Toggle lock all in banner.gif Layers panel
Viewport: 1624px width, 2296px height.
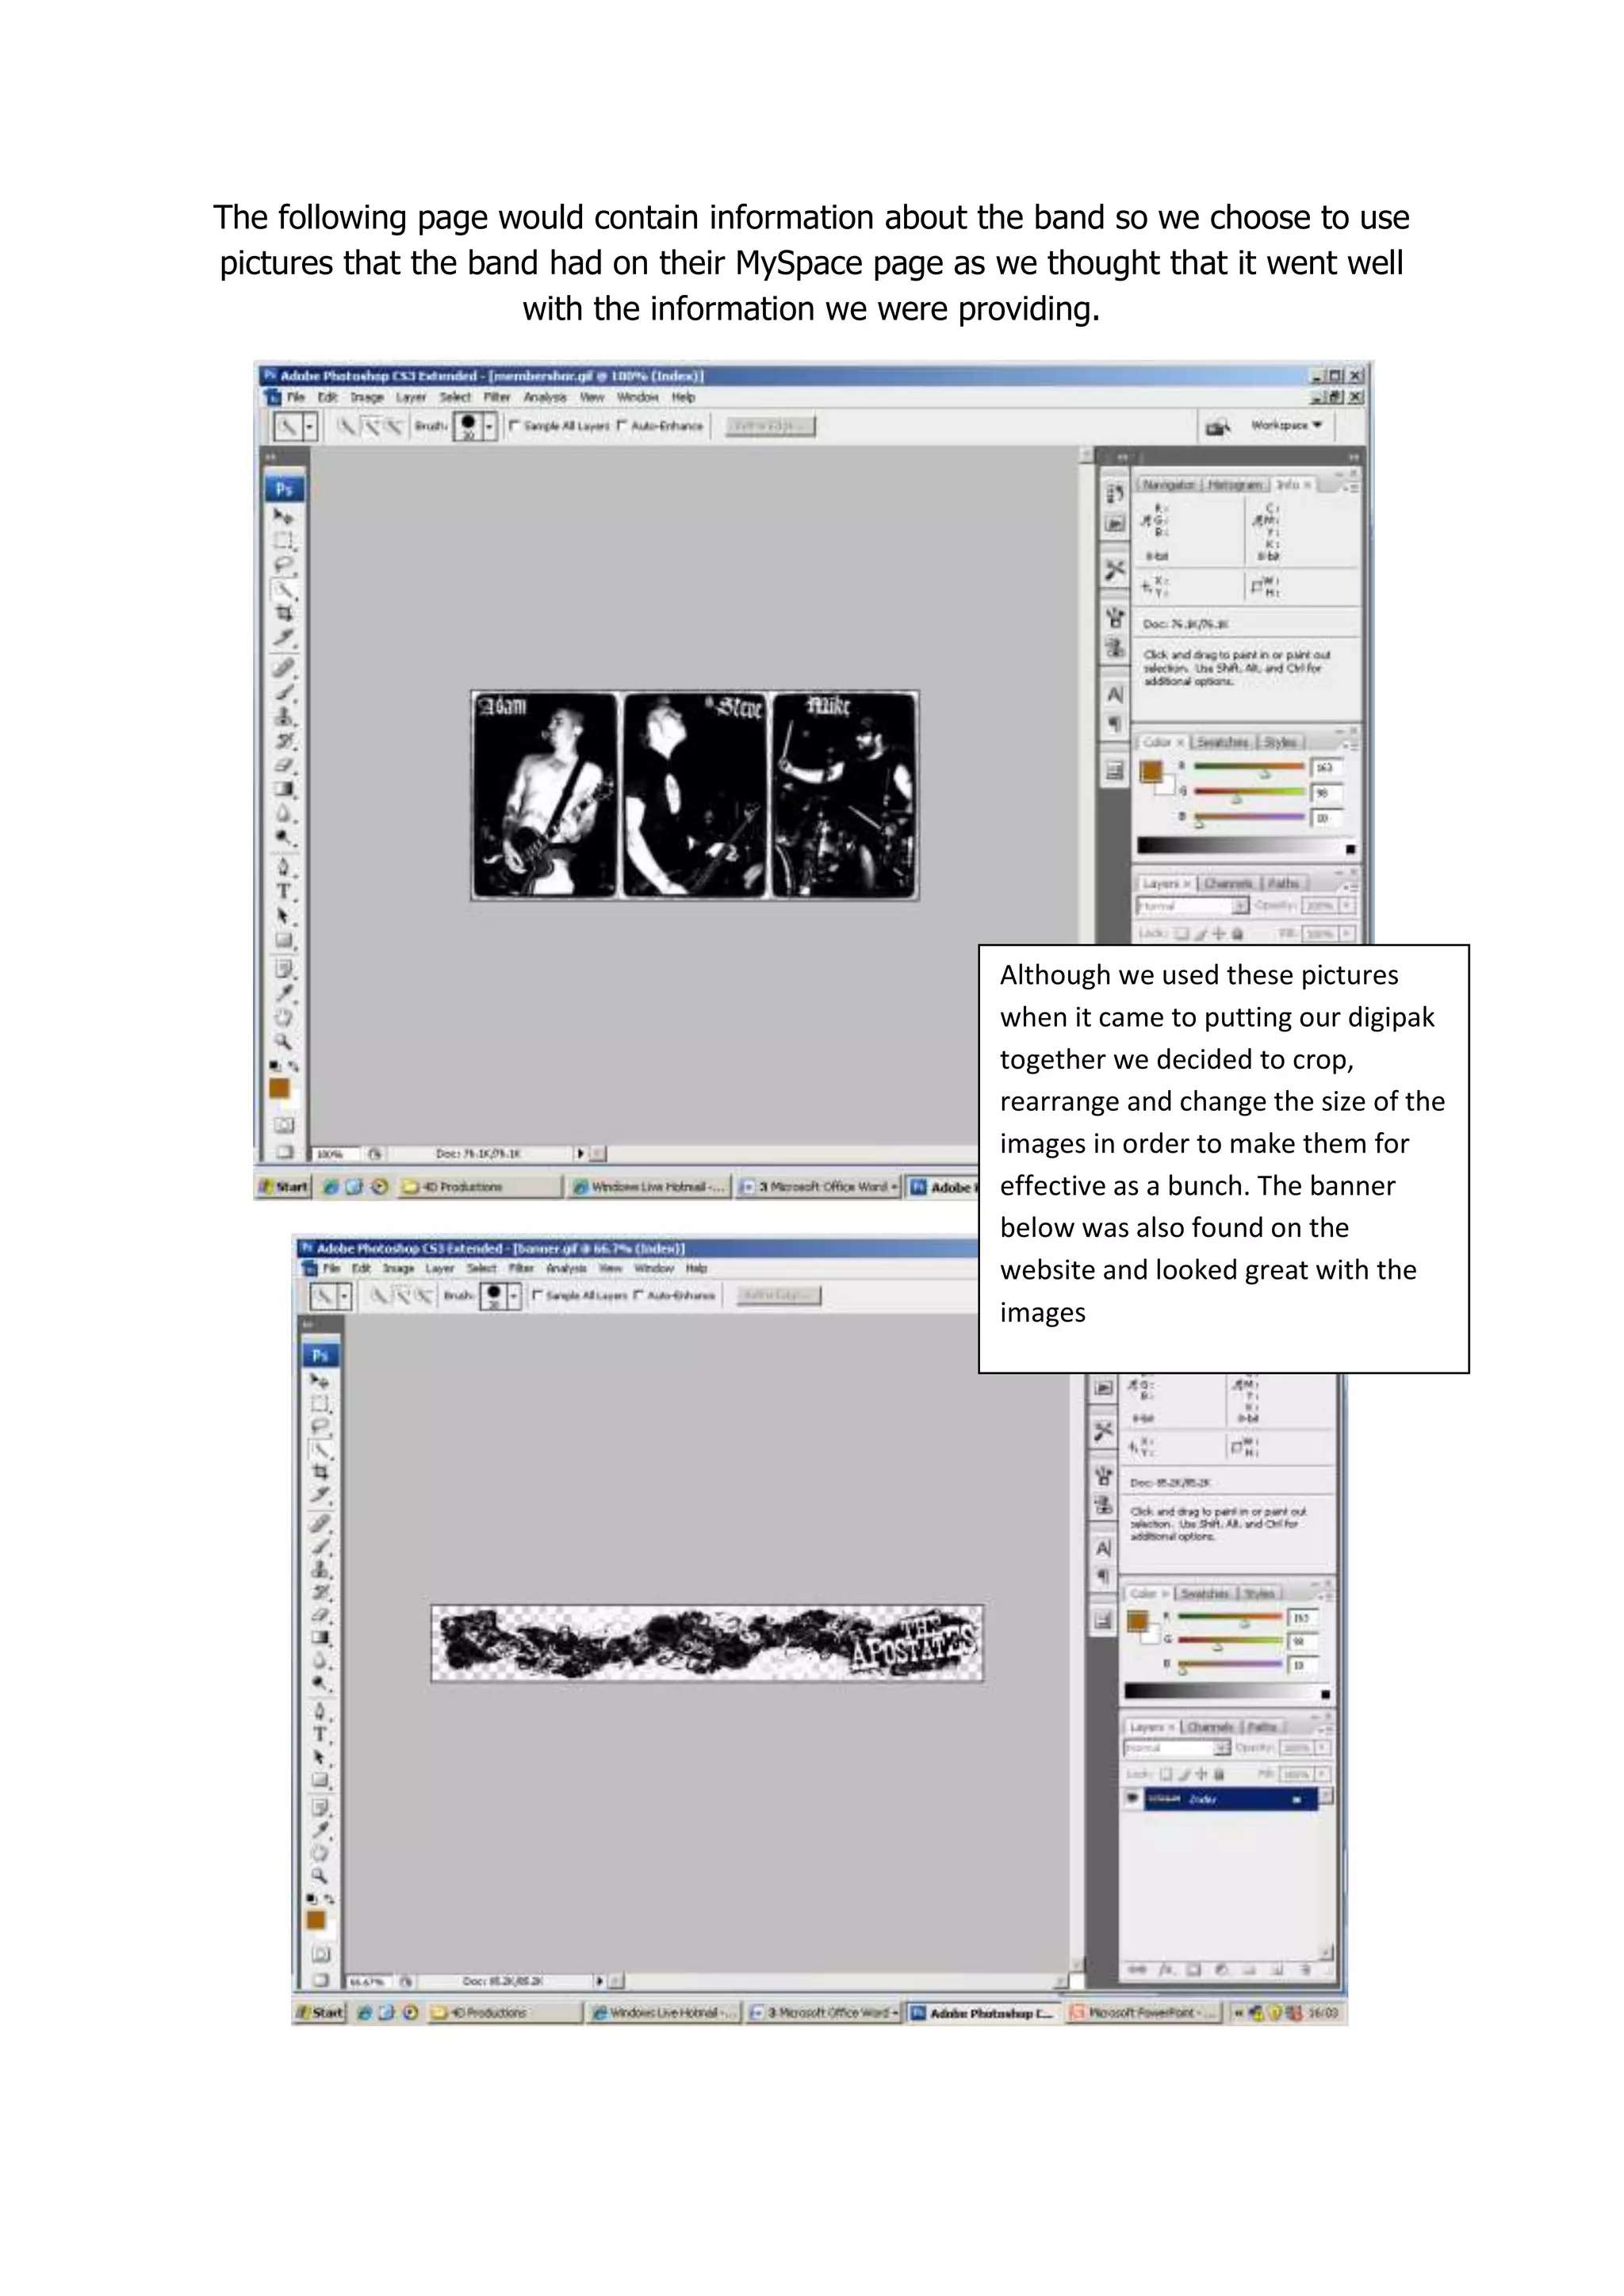pyautogui.click(x=1219, y=1774)
